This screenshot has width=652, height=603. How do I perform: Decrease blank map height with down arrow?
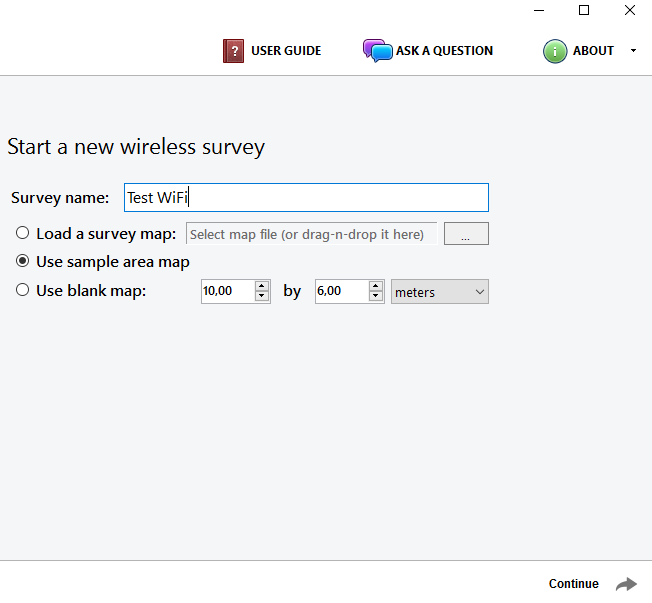click(x=375, y=296)
